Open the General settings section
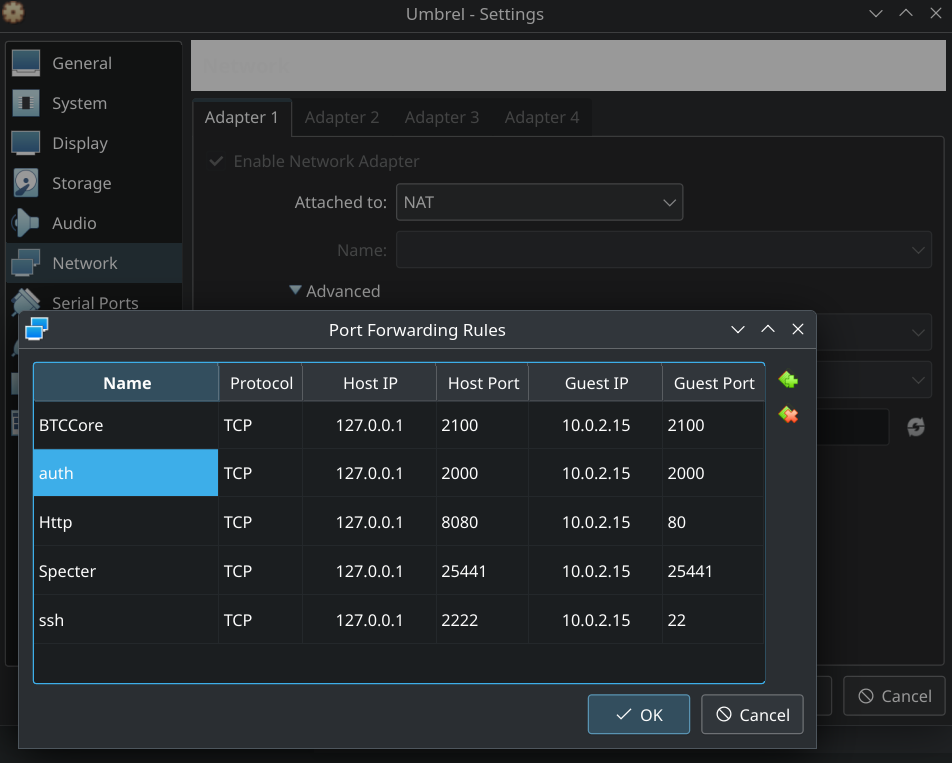This screenshot has height=763, width=952. (x=94, y=63)
